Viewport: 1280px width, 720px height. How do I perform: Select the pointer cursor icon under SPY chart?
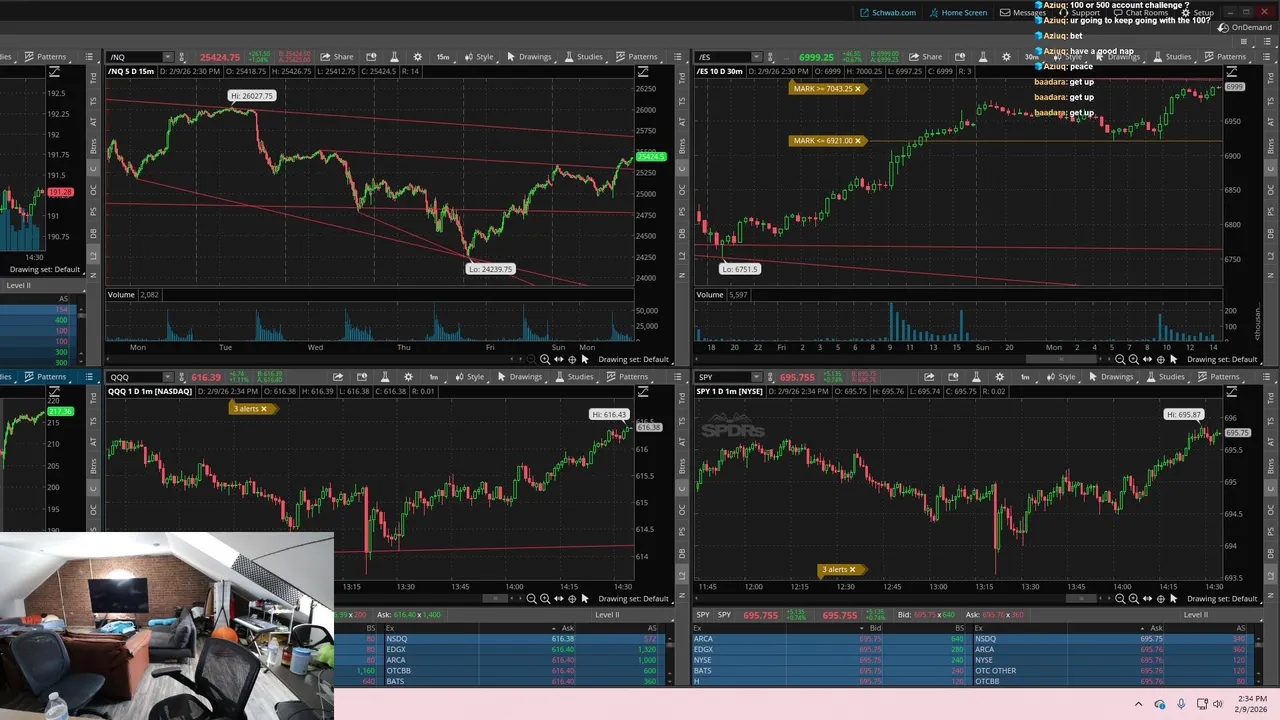pos(1173,598)
